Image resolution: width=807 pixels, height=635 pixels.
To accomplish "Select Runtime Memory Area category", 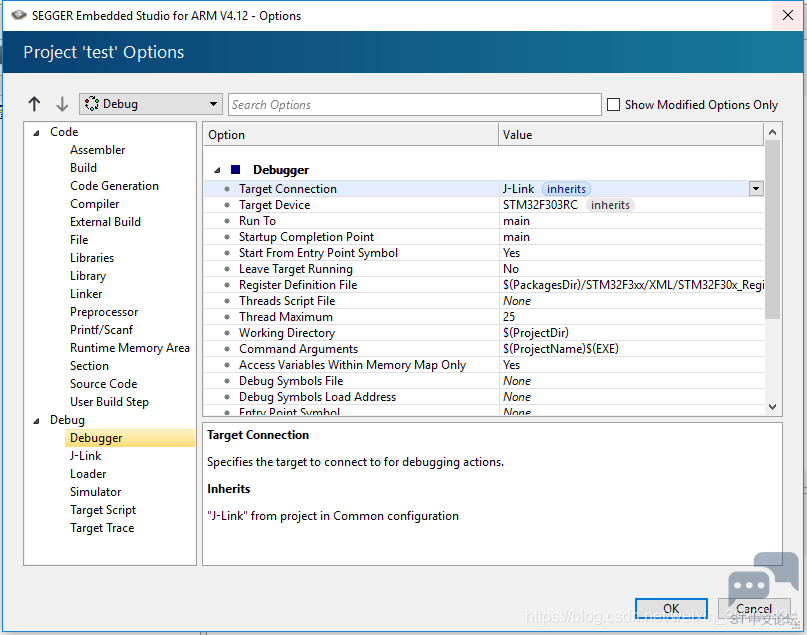I will [x=130, y=348].
